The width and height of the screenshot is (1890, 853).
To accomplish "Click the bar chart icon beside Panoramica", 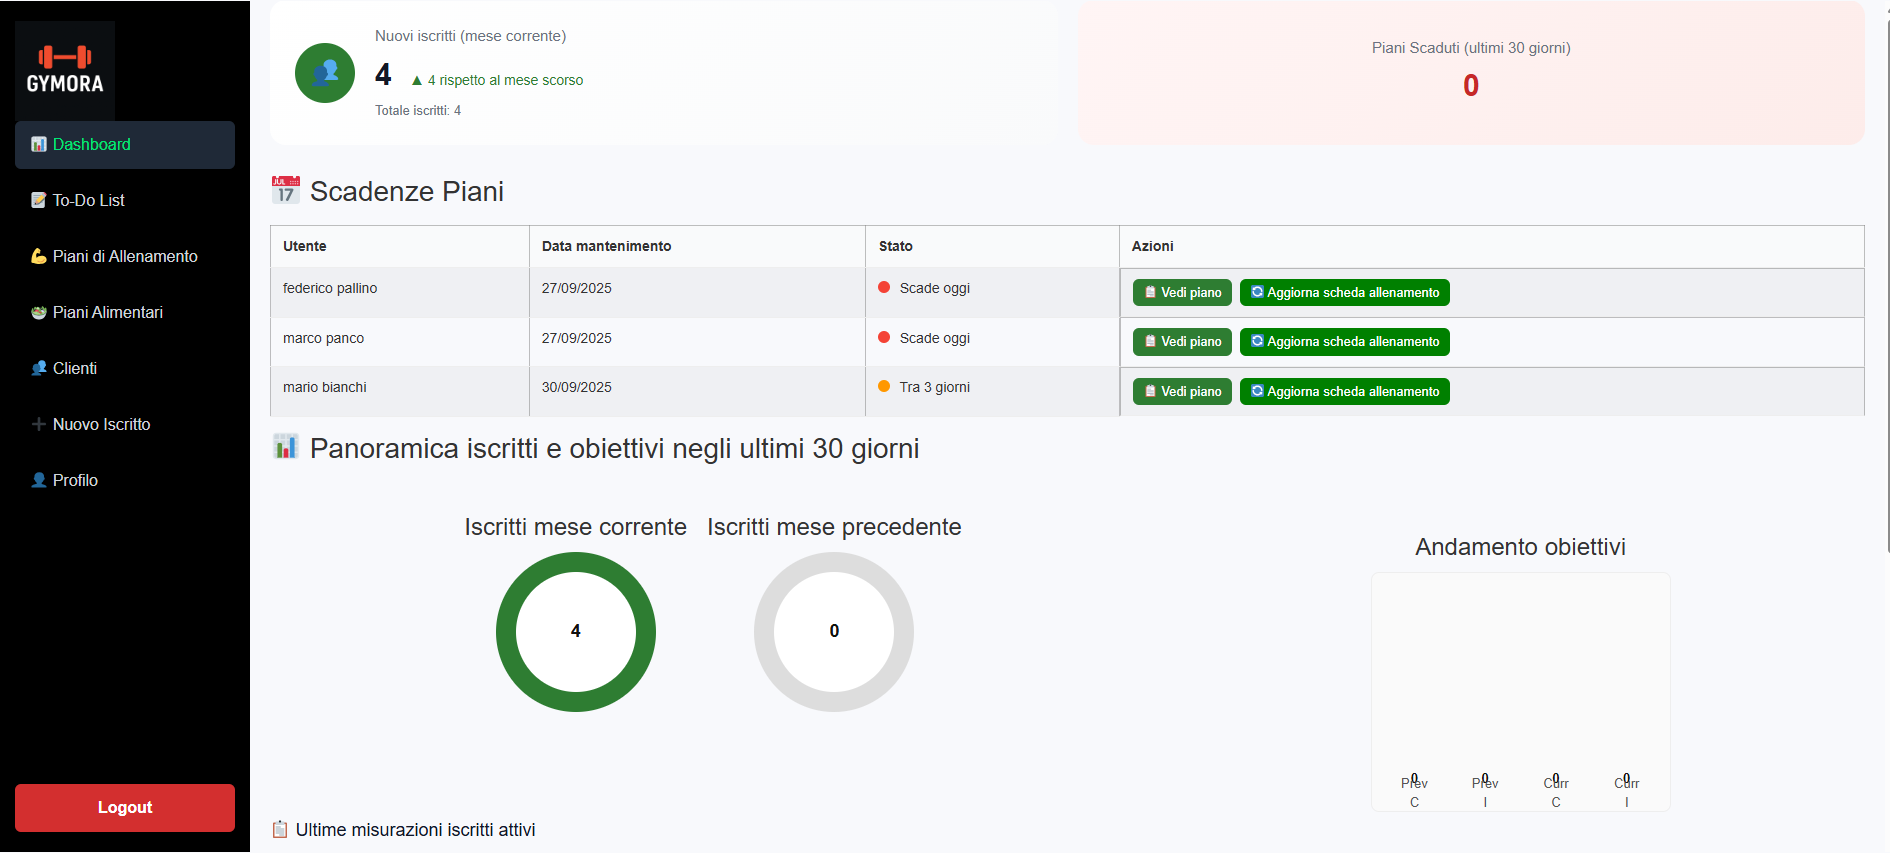I will (286, 447).
